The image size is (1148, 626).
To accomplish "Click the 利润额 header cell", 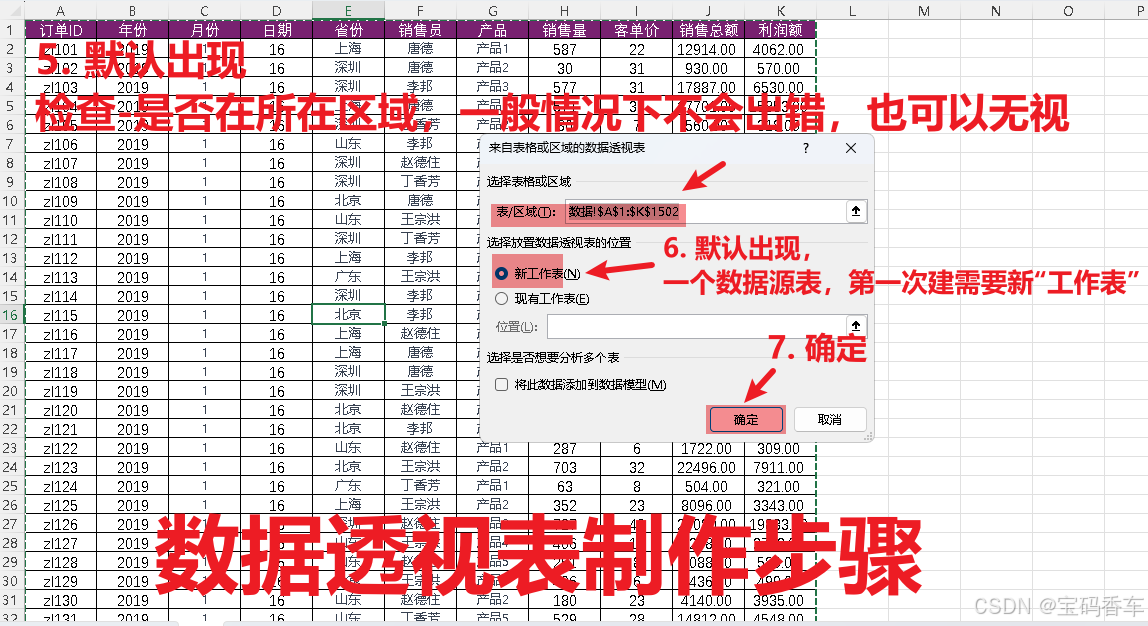I will pyautogui.click(x=780, y=30).
